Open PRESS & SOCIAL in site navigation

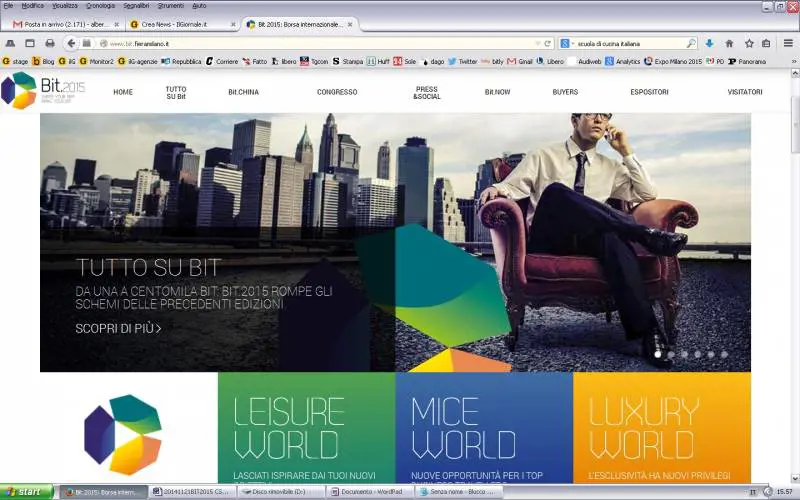click(x=427, y=92)
